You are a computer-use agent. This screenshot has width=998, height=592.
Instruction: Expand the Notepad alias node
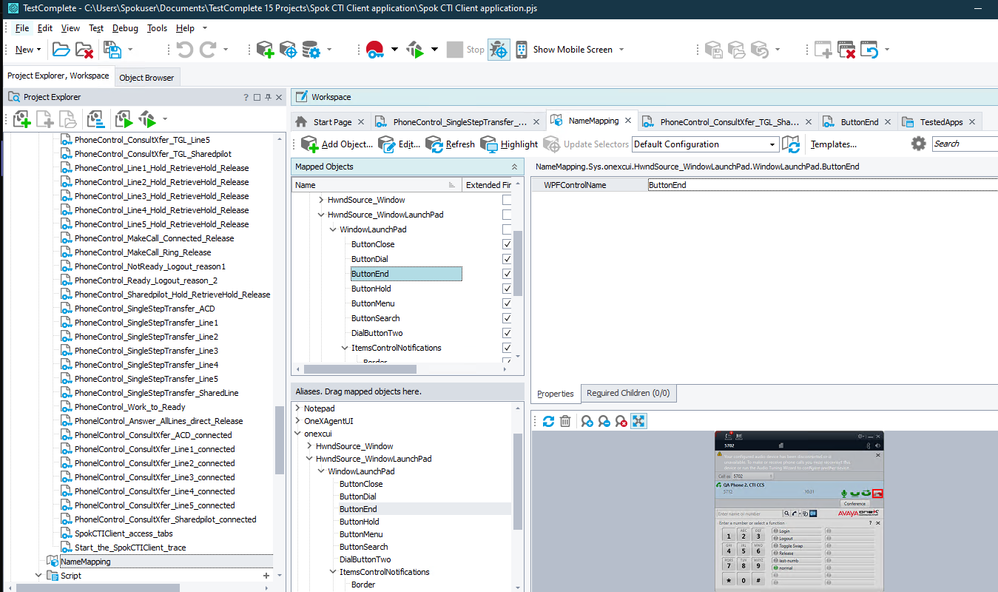pos(297,409)
